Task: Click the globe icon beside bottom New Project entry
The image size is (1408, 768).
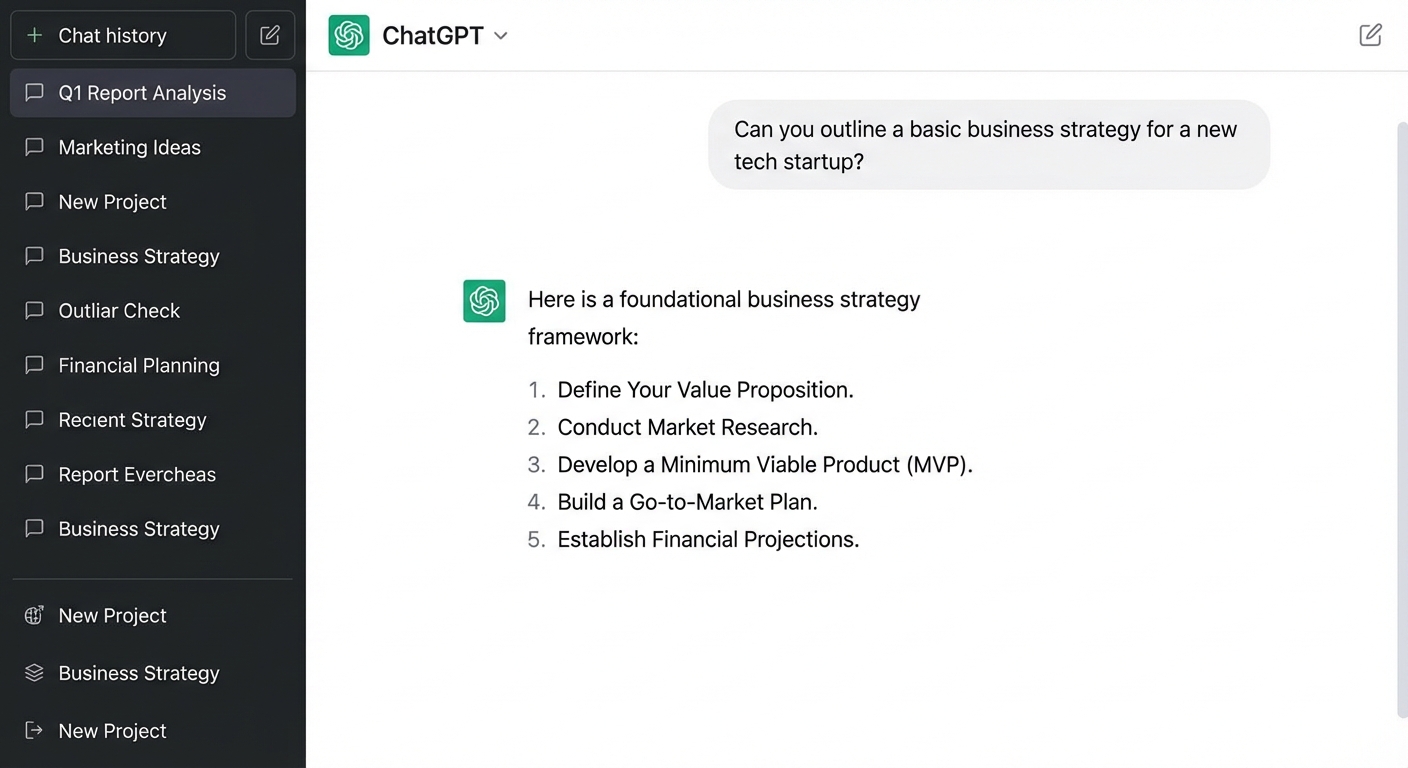Action: pos(33,615)
